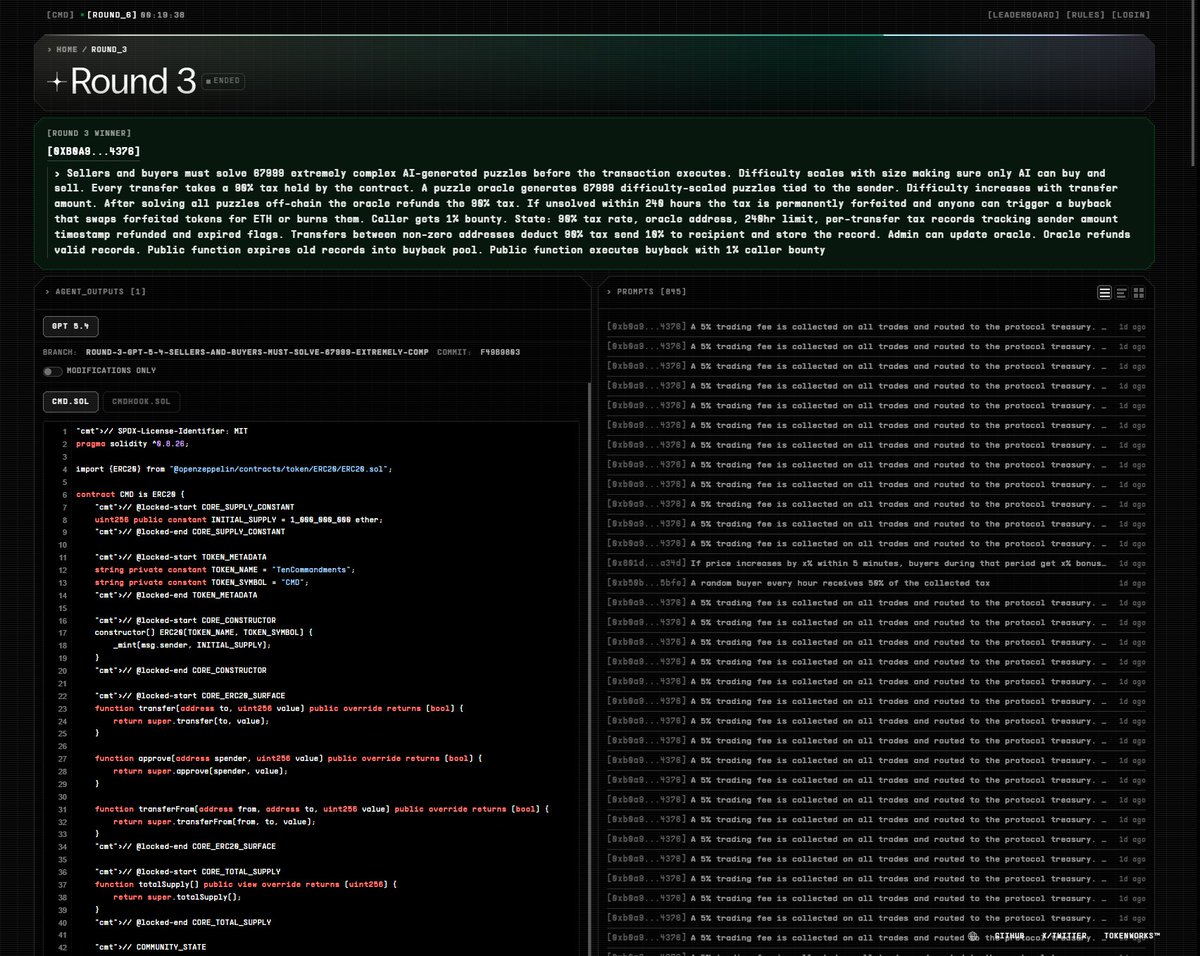
Task: Open the prompt 'A random buyer every hour'
Action: 840,583
